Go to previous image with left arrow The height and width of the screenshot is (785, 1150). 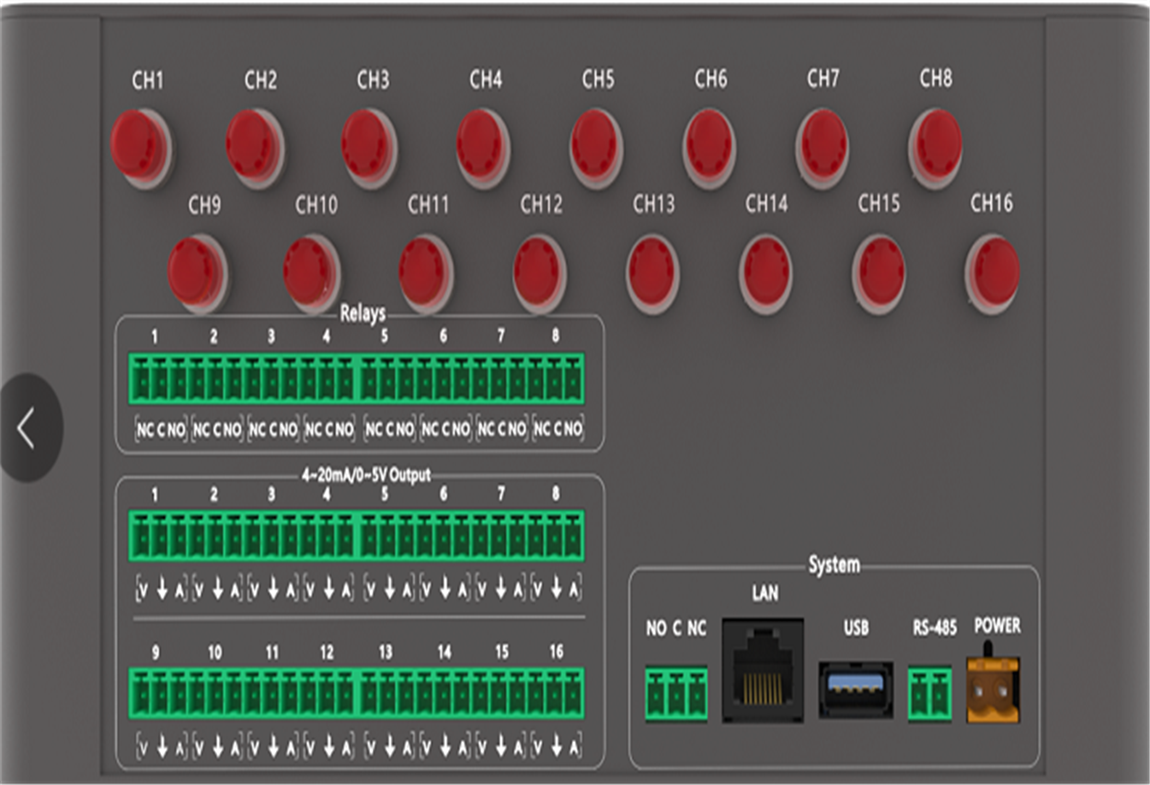[27, 428]
